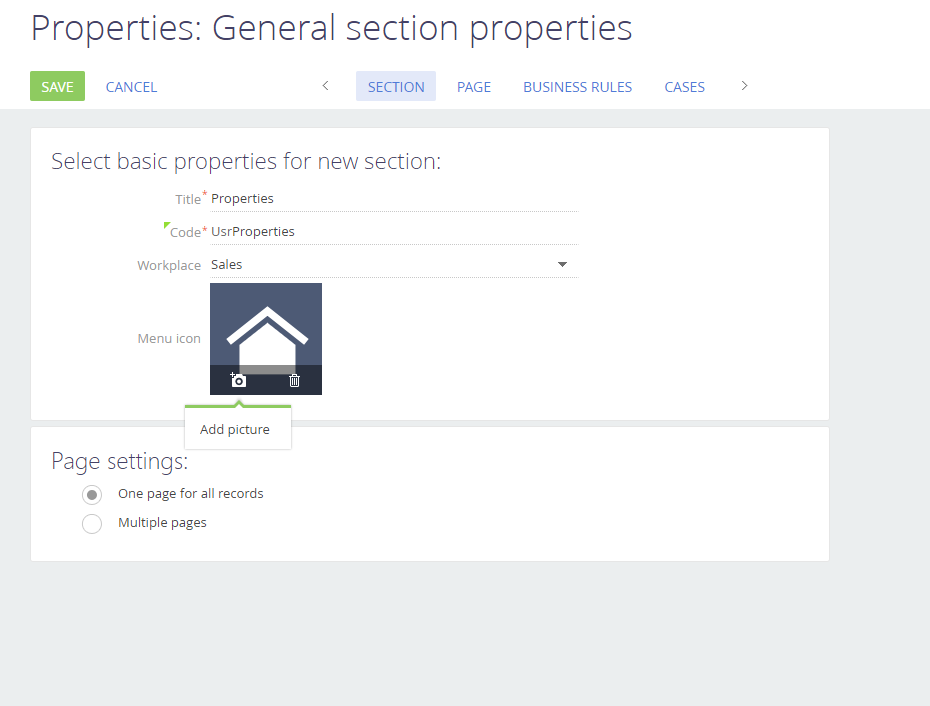Viewport: 930px width, 706px height.
Task: Click the CANCEL link
Action: [131, 87]
